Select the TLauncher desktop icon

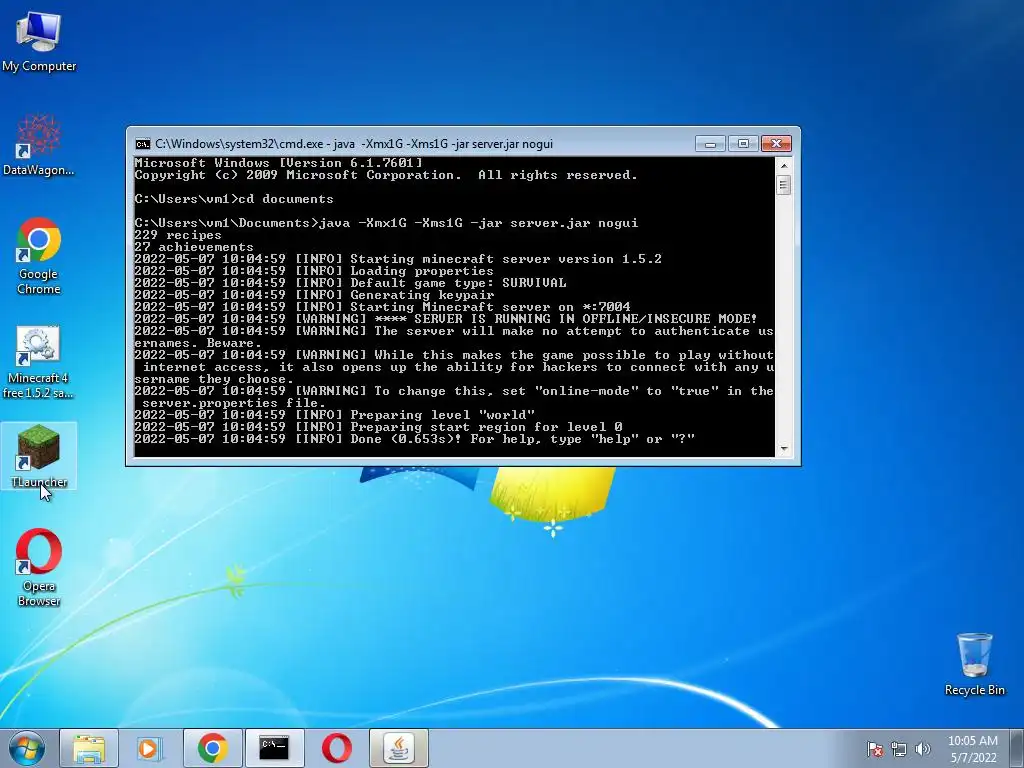(x=39, y=456)
